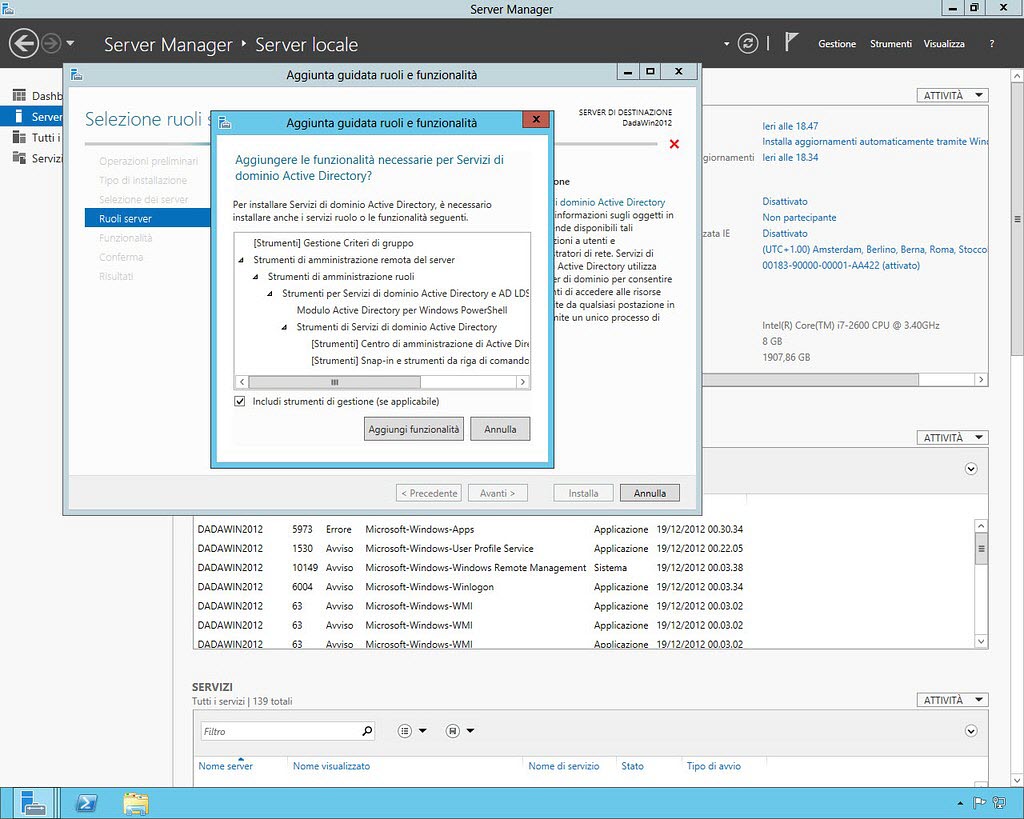Open the notifications flag icon
1024x819 pixels.
click(791, 43)
